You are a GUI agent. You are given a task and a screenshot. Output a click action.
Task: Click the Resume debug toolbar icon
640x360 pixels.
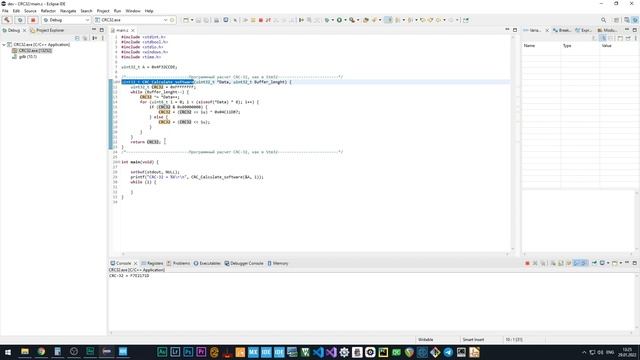pyautogui.click(x=245, y=20)
